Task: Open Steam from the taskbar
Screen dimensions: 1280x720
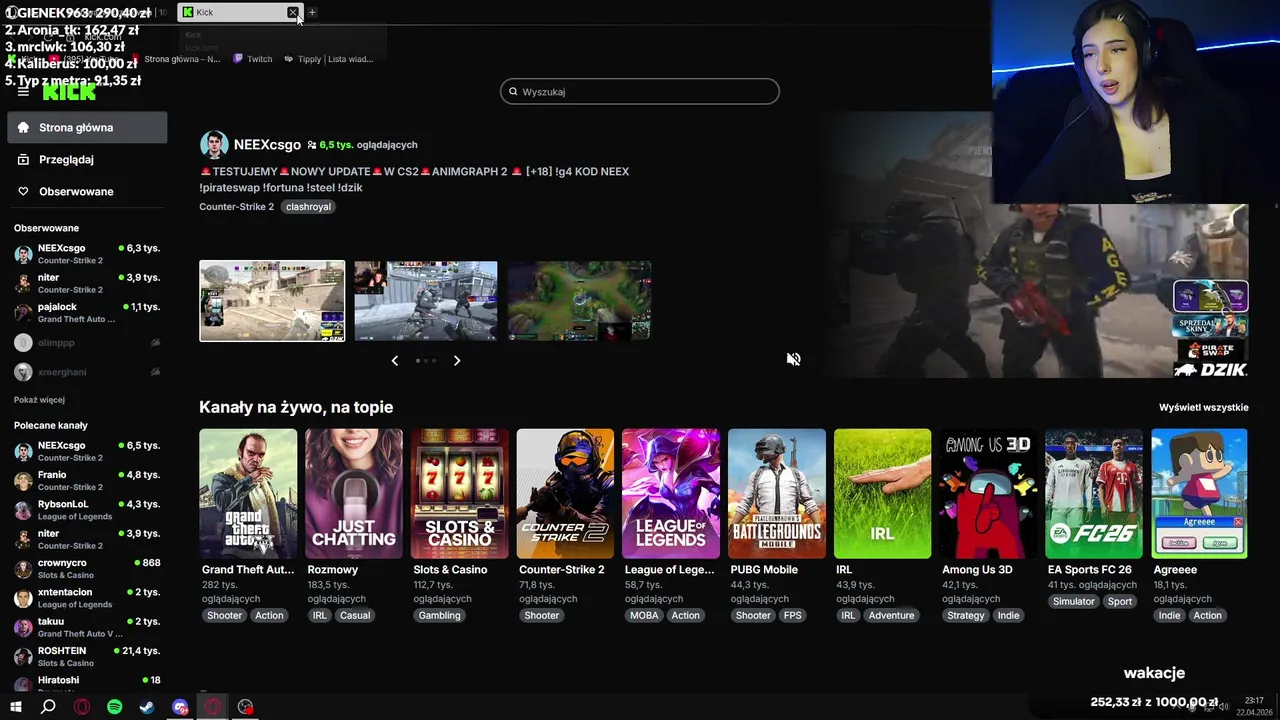Action: point(147,707)
